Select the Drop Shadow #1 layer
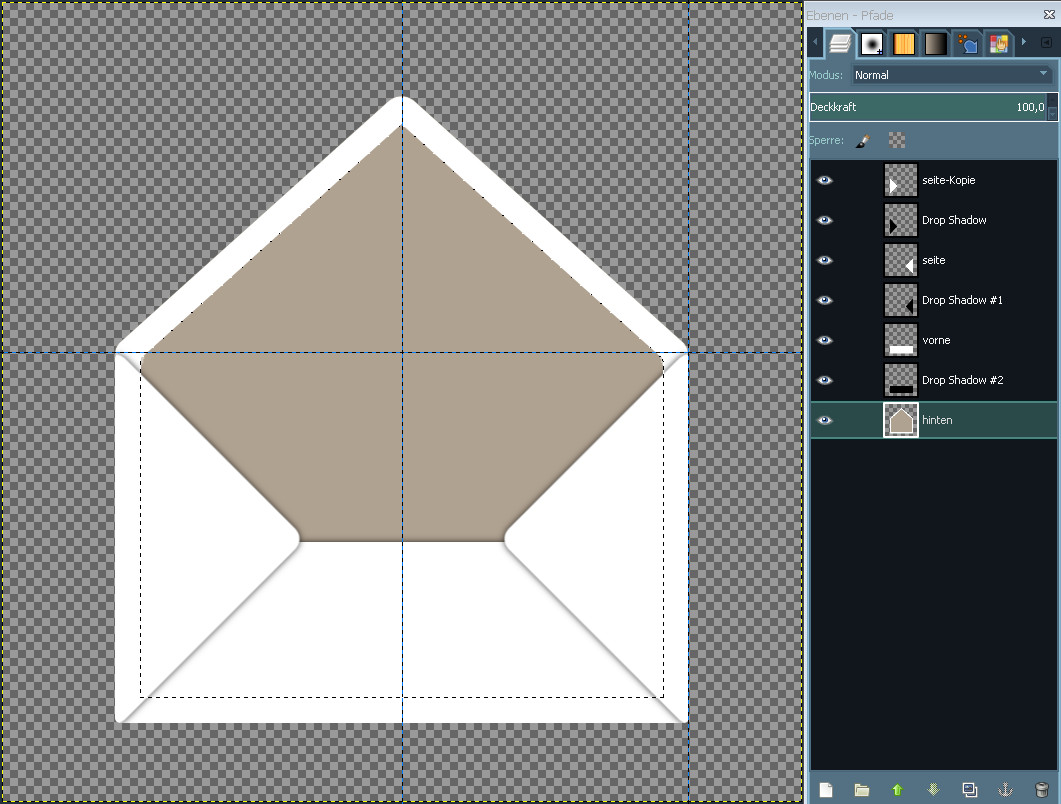The height and width of the screenshot is (804, 1061). 961,300
